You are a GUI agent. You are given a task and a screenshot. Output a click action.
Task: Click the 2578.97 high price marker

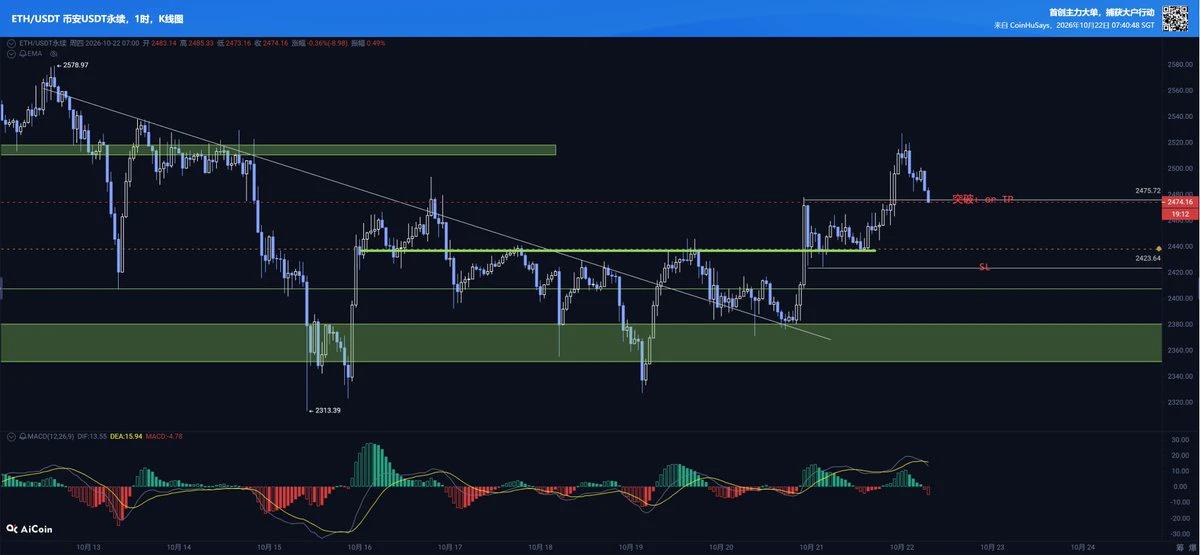[71, 65]
